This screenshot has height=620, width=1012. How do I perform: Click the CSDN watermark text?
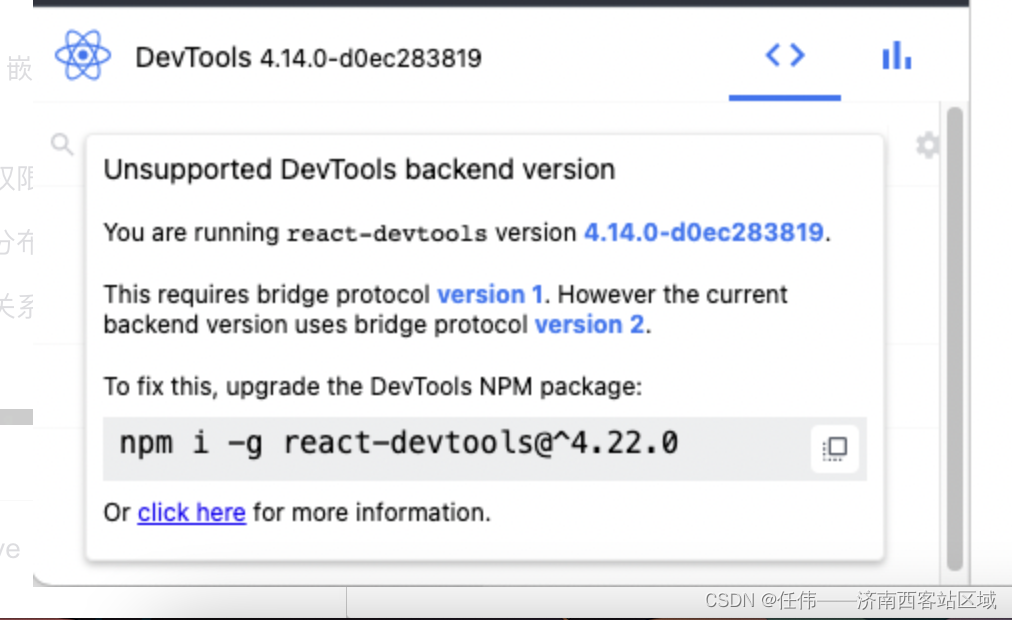(x=850, y=600)
